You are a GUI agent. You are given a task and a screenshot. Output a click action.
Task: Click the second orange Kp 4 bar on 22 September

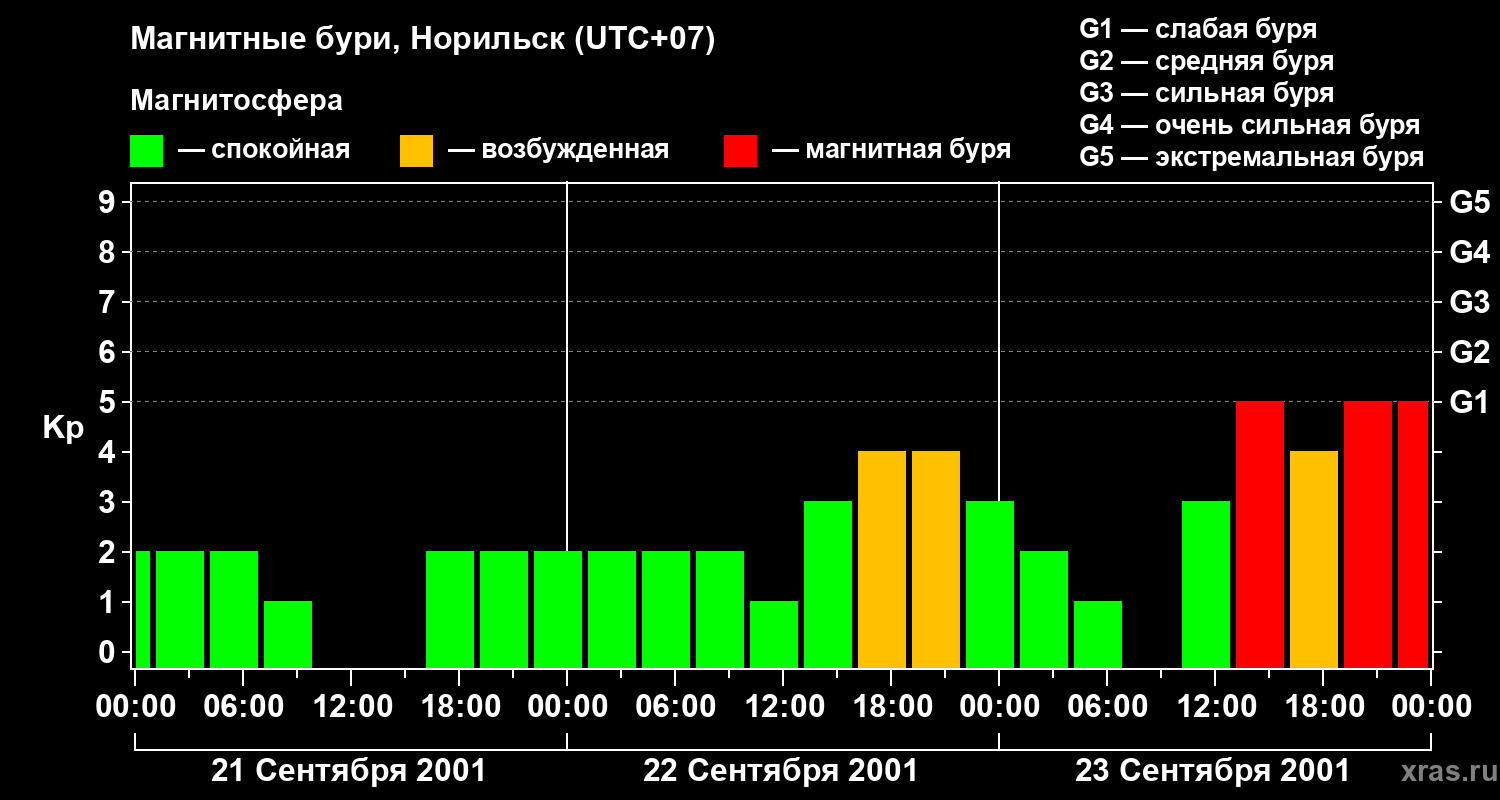coord(936,559)
